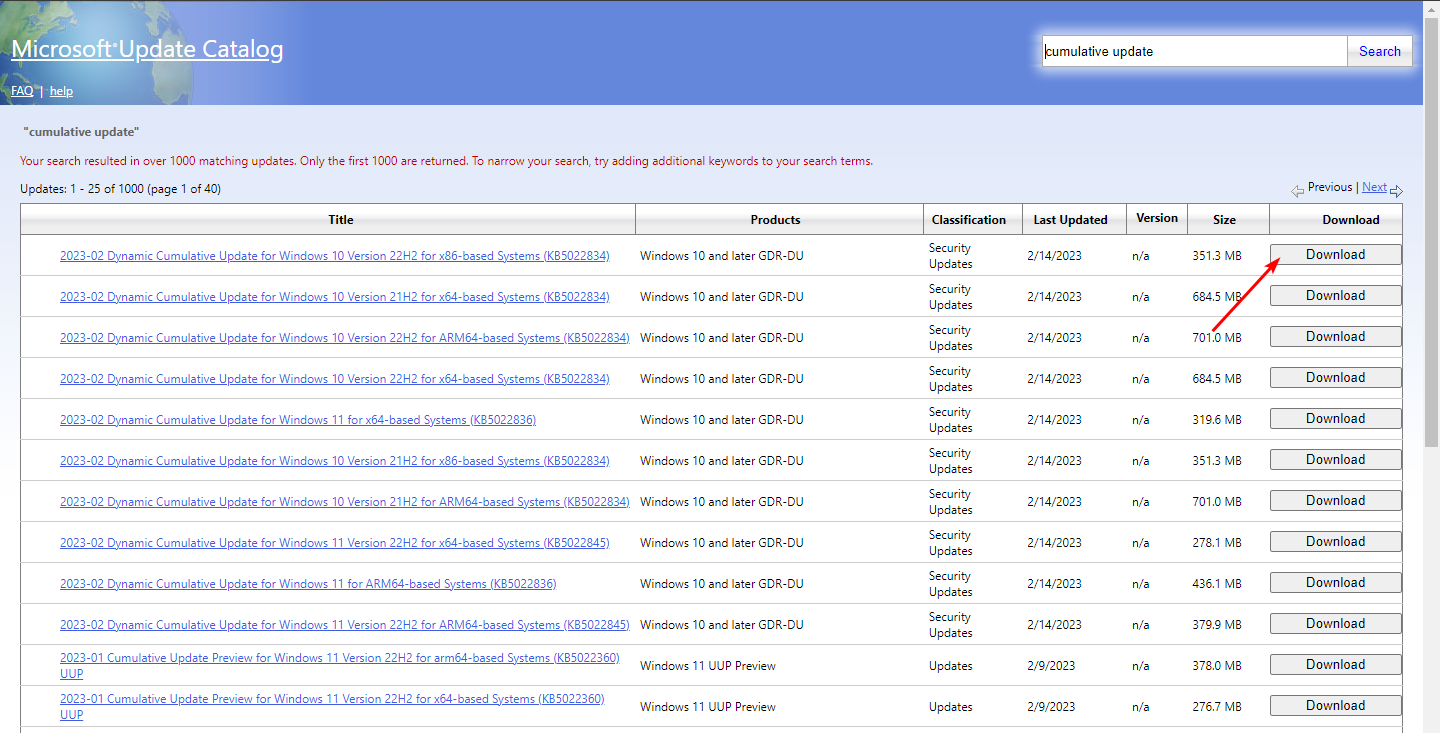Go to the Next results page link
The height and width of the screenshot is (733, 1440).
point(1374,187)
